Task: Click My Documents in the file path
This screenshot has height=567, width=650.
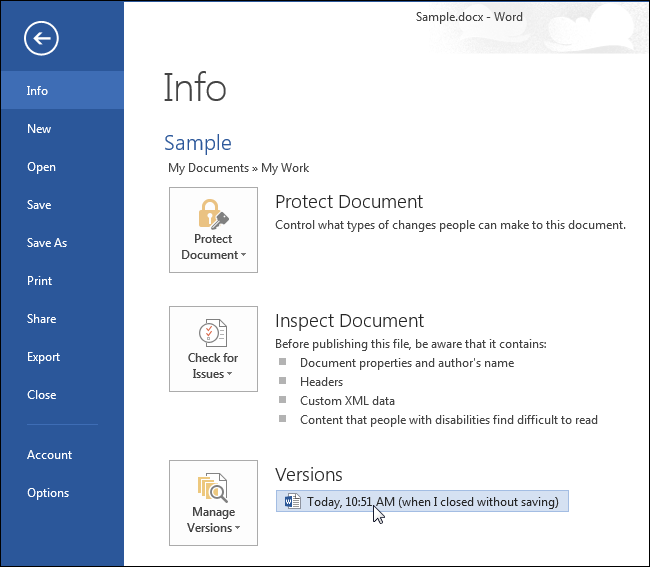Action: (x=208, y=168)
